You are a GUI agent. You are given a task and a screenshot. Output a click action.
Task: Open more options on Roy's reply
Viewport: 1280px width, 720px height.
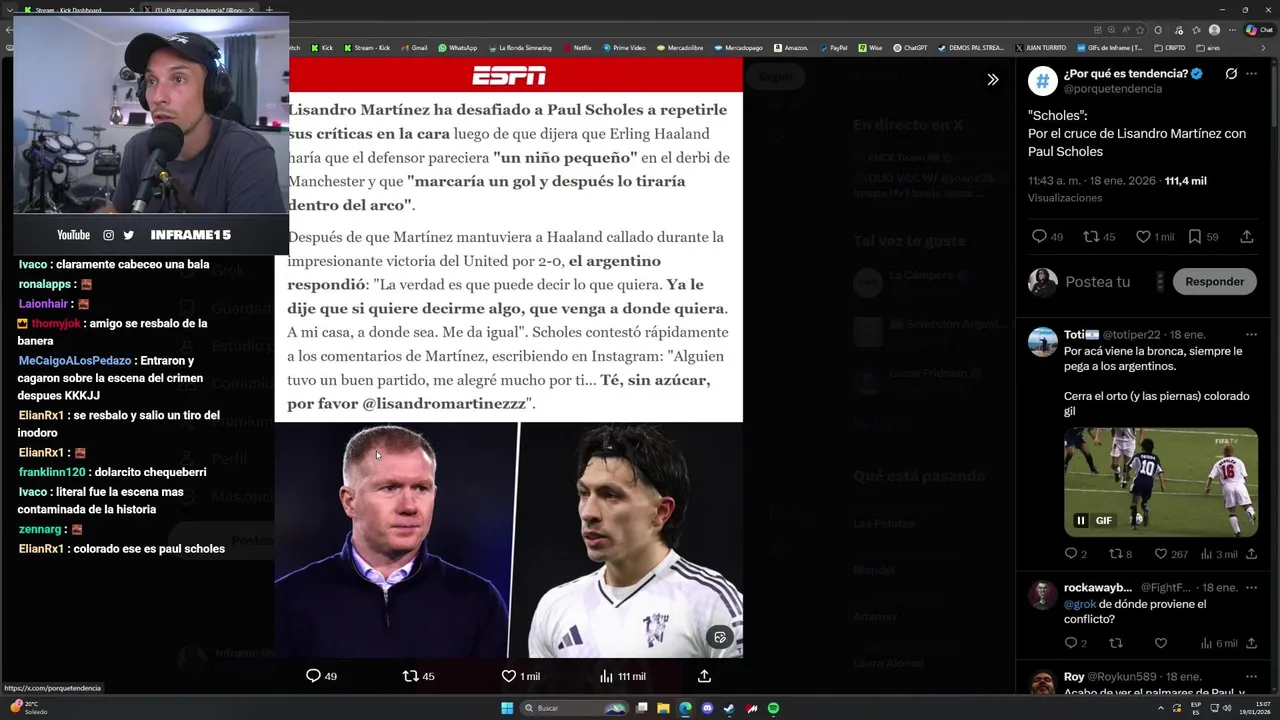1251,677
